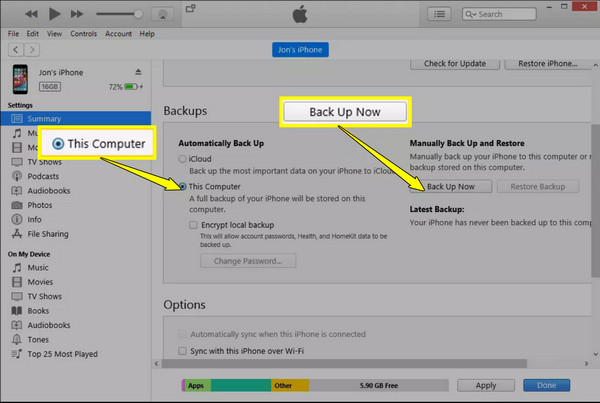The image size is (600, 403).
Task: Open the Help menu
Action: coord(147,34)
